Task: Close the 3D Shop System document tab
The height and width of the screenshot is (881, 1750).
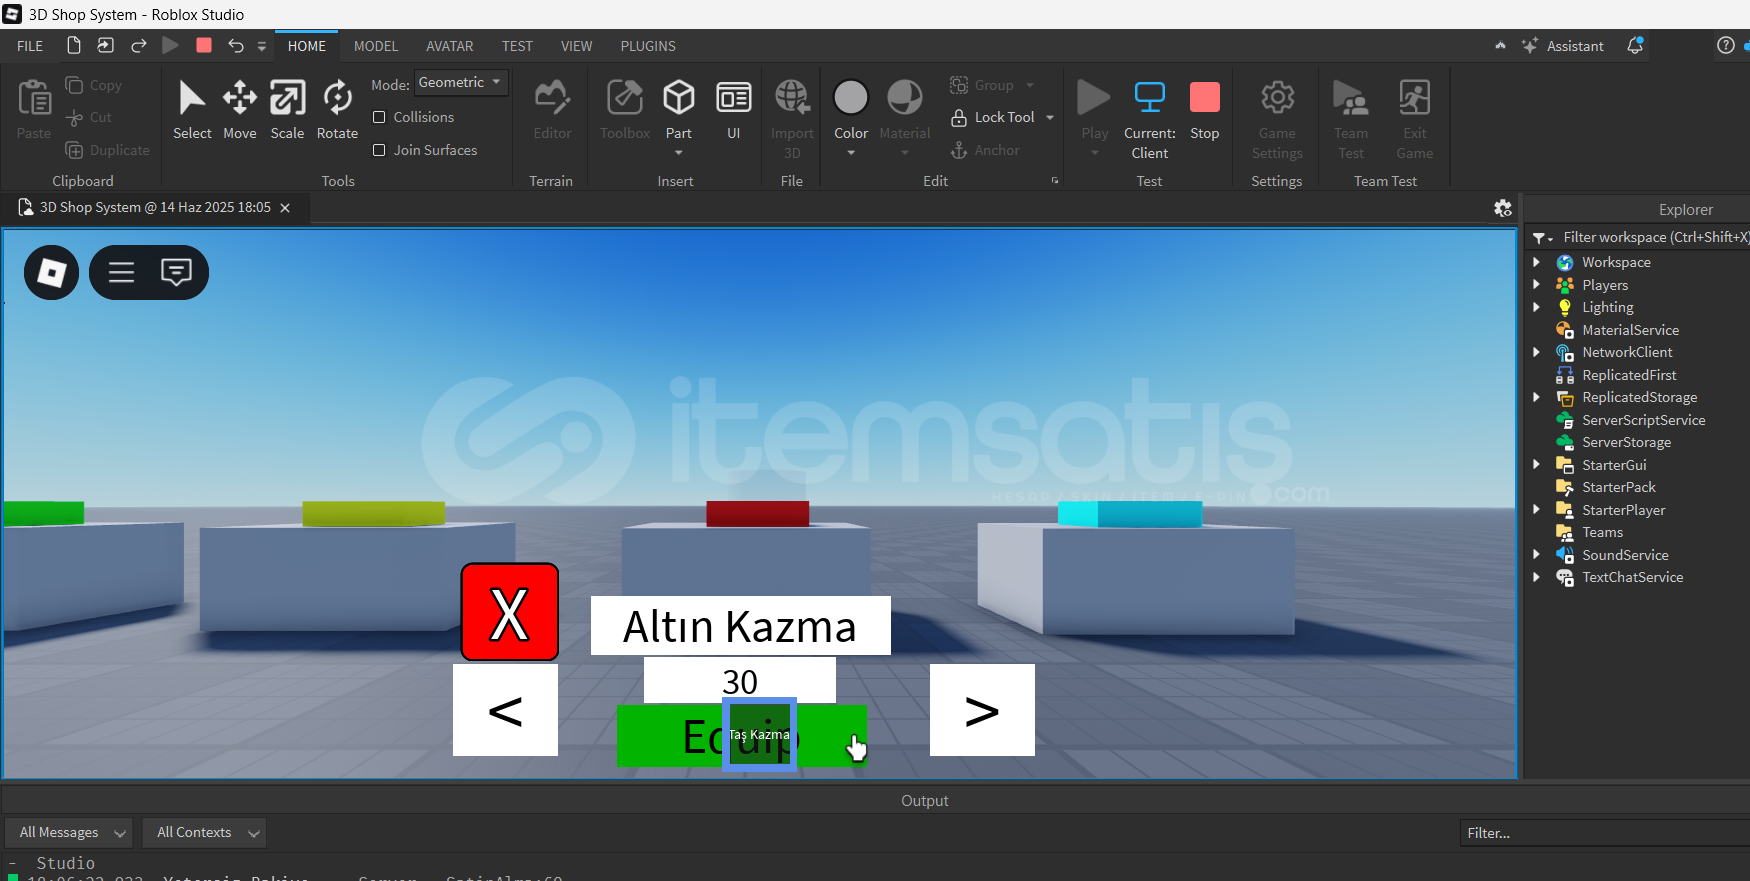Action: click(x=285, y=208)
